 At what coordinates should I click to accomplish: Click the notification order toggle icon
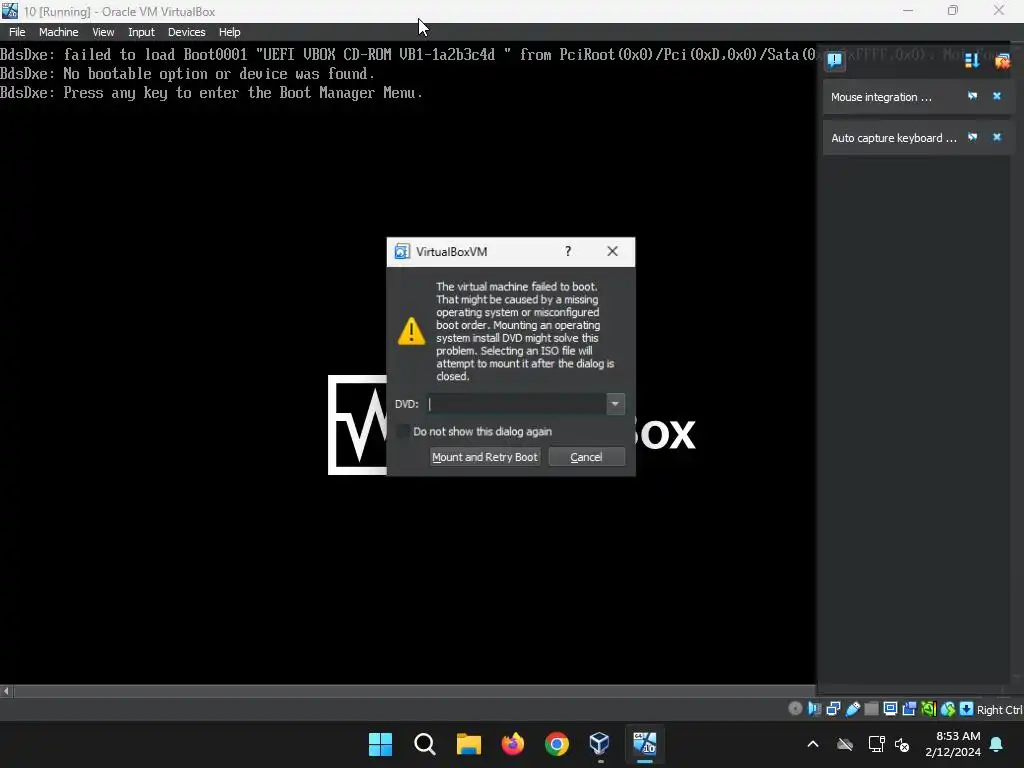pyautogui.click(x=972, y=61)
